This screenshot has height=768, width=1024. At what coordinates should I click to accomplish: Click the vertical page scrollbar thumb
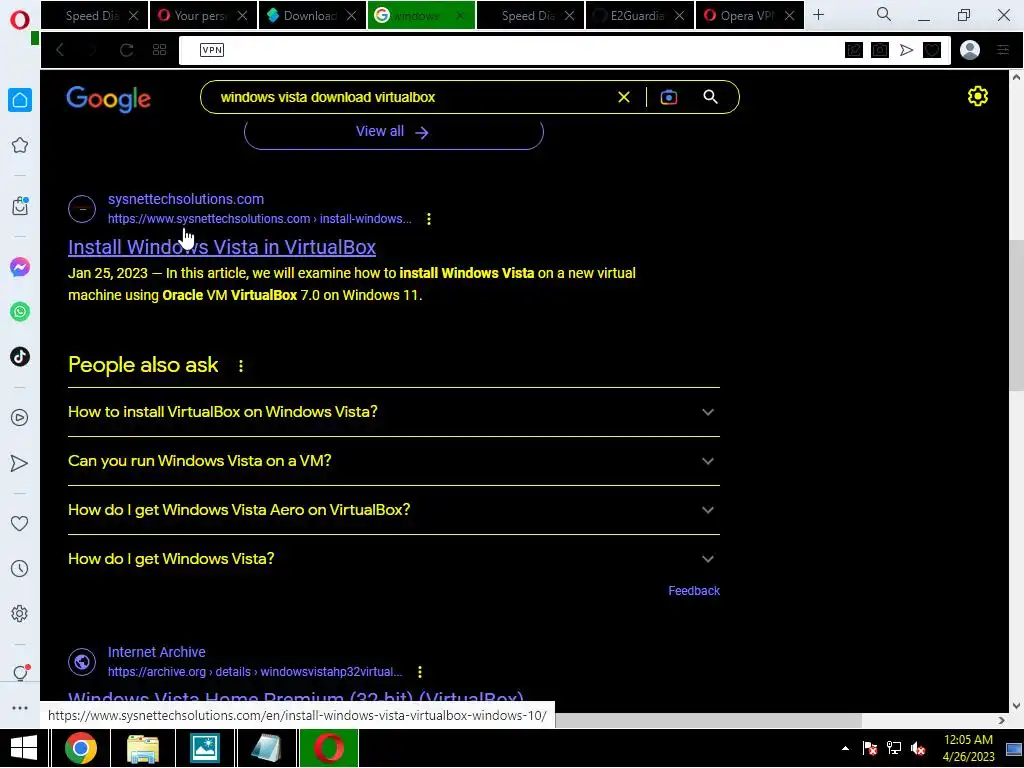[1016, 315]
